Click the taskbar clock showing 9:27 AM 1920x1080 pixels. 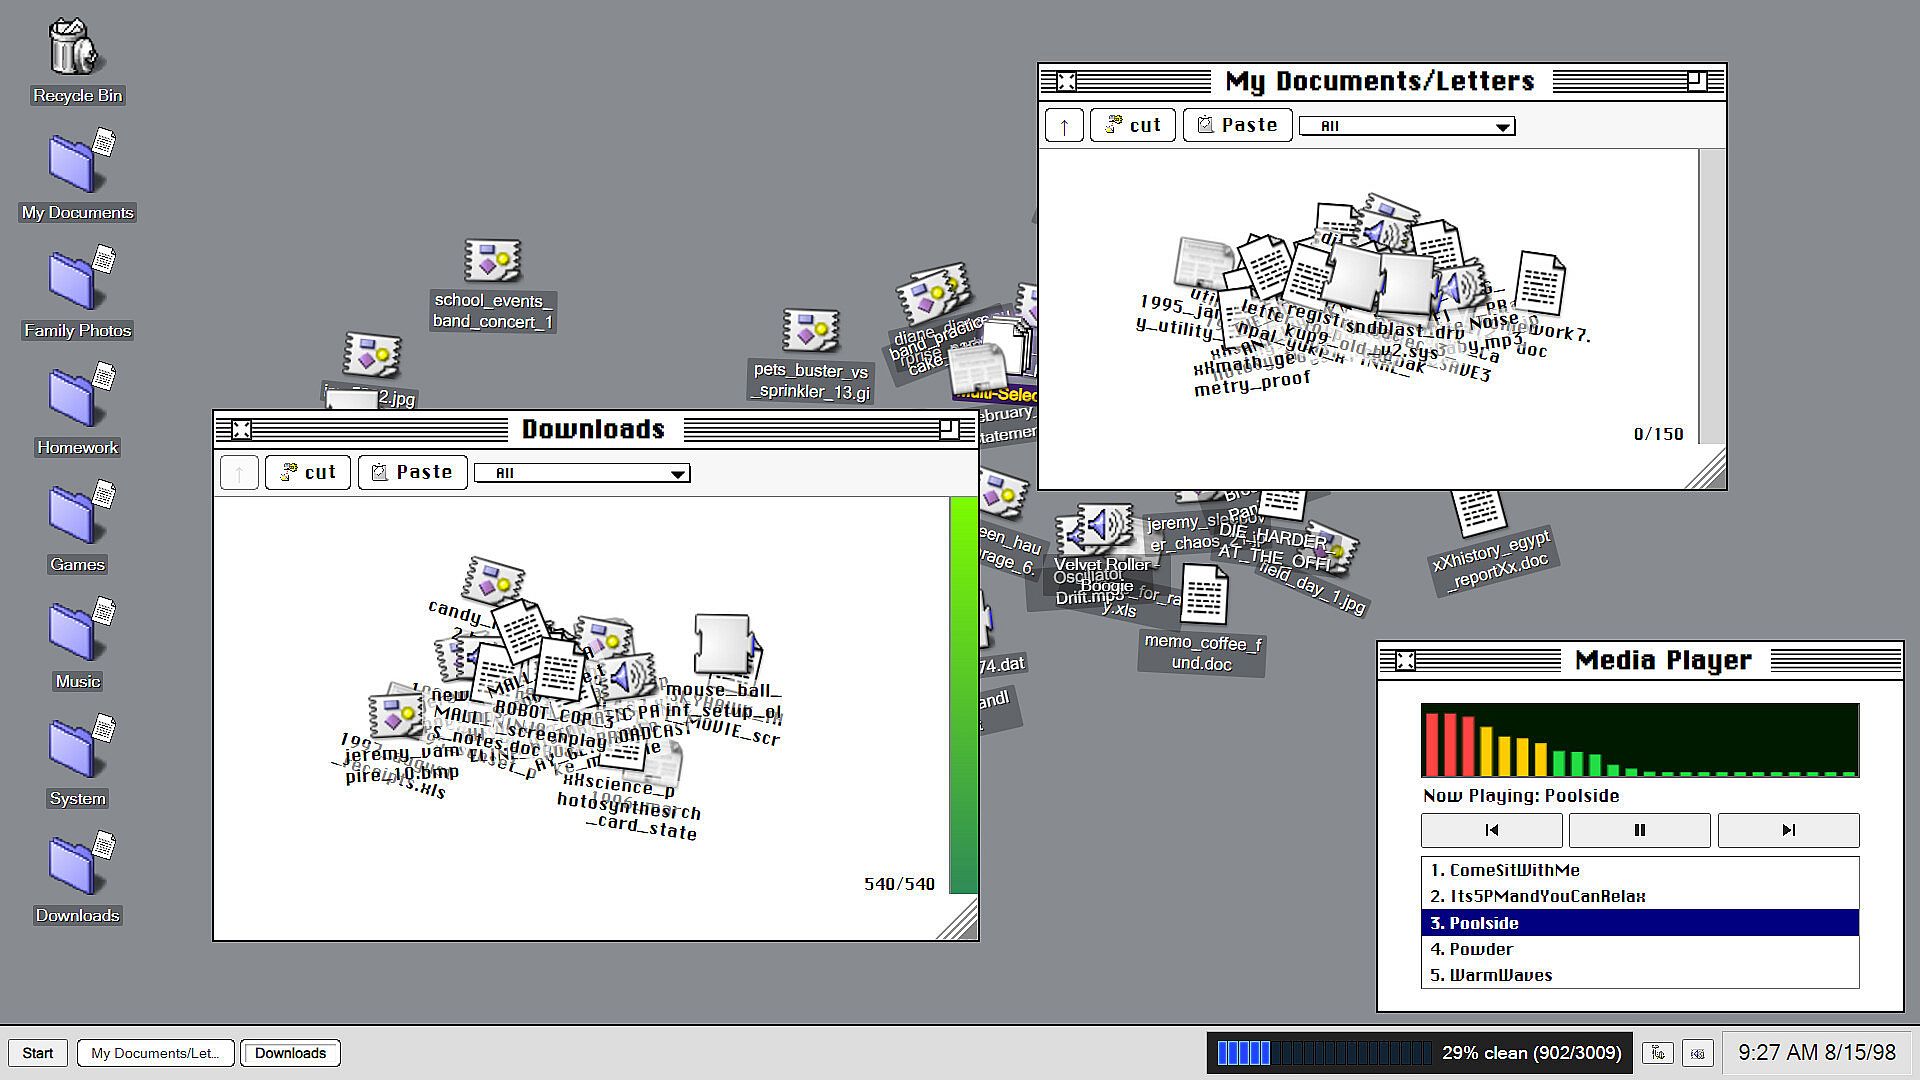click(1816, 1052)
